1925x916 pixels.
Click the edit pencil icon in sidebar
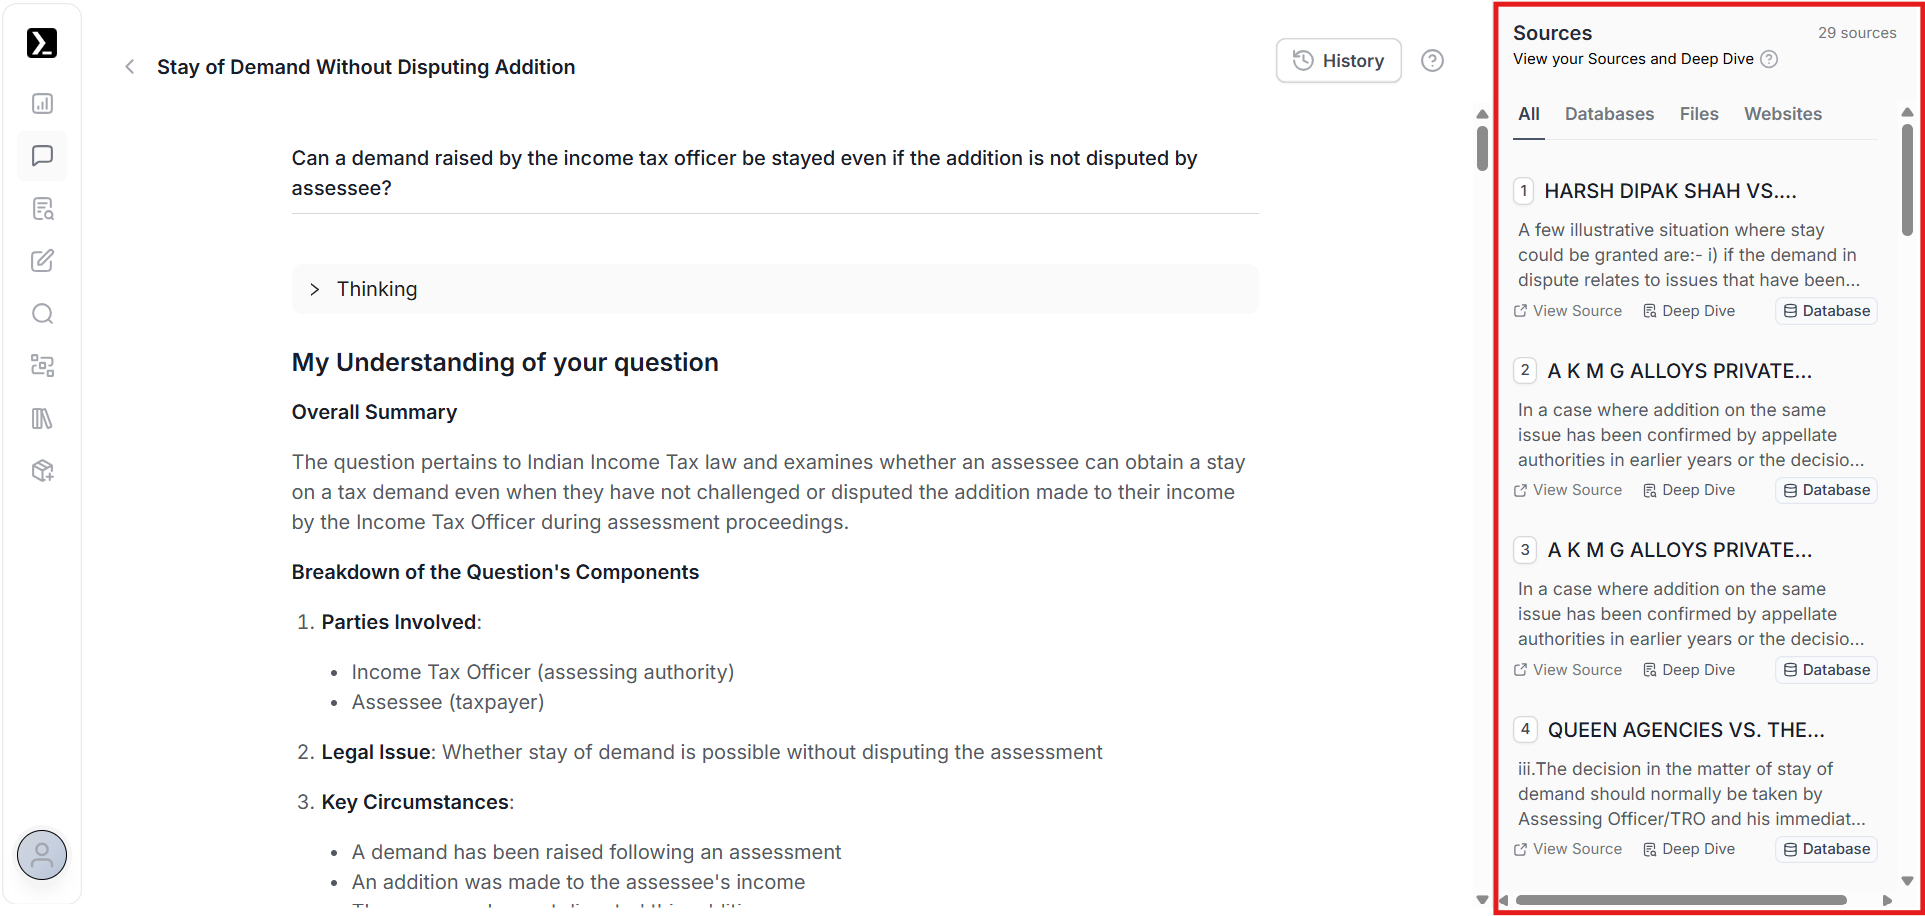click(42, 261)
